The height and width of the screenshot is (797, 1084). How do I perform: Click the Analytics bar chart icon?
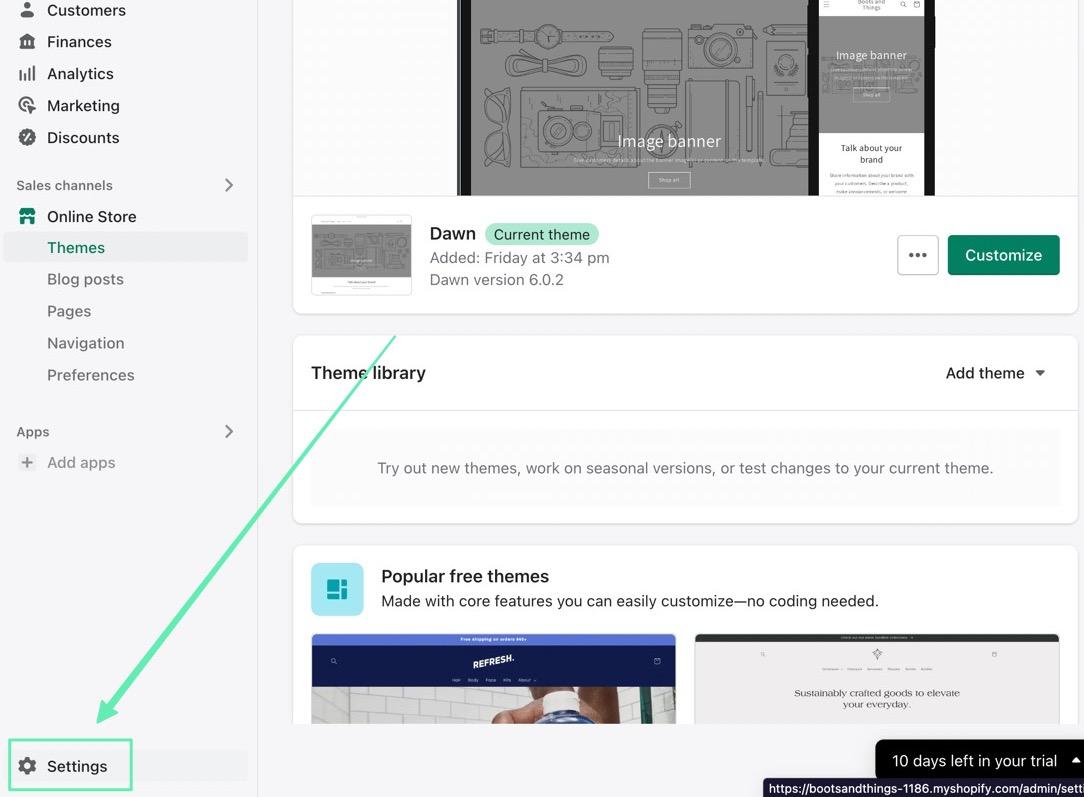point(27,74)
